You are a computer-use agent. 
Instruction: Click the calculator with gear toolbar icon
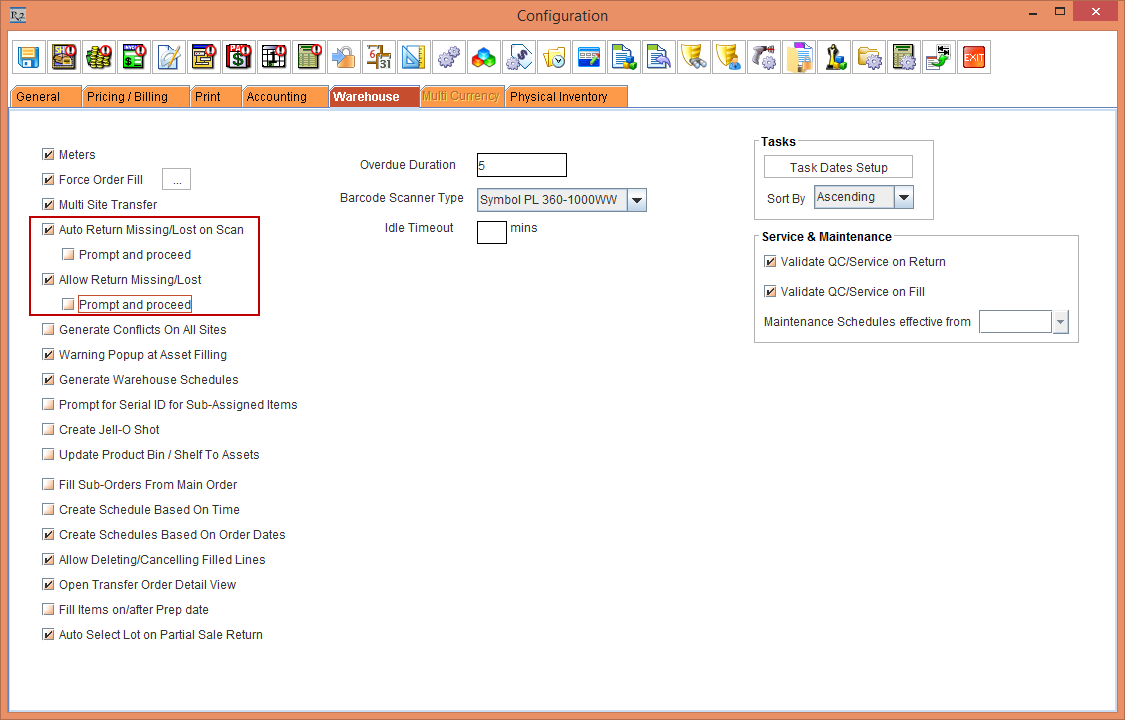(904, 57)
